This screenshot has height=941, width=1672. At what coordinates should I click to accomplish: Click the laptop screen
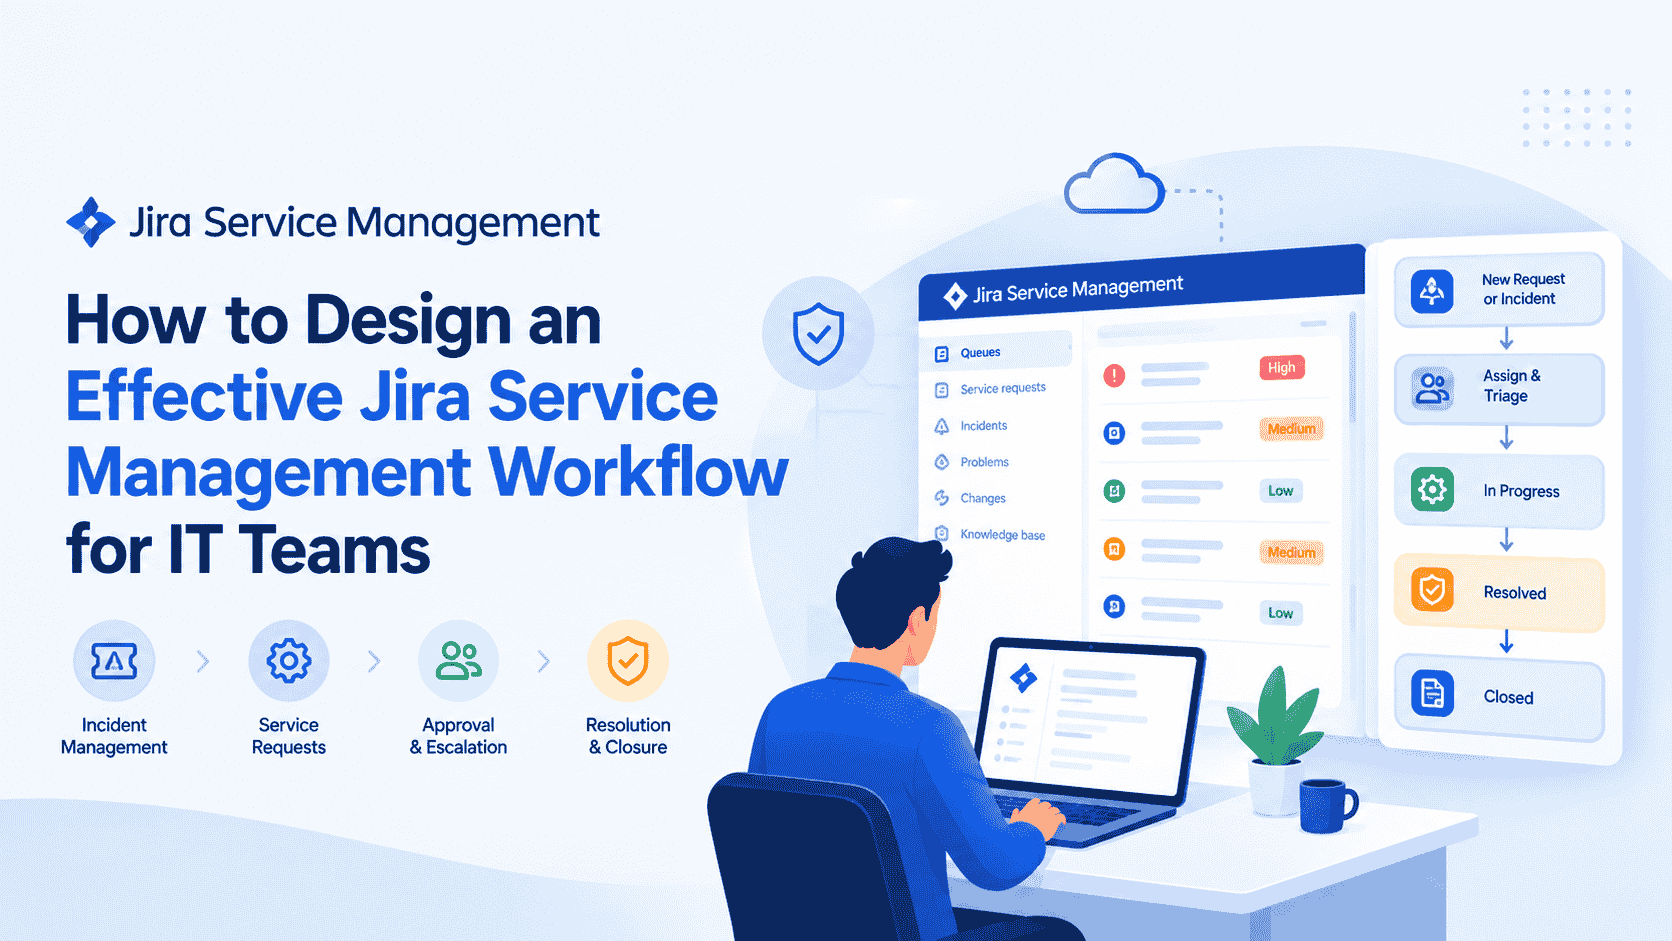tap(1090, 718)
